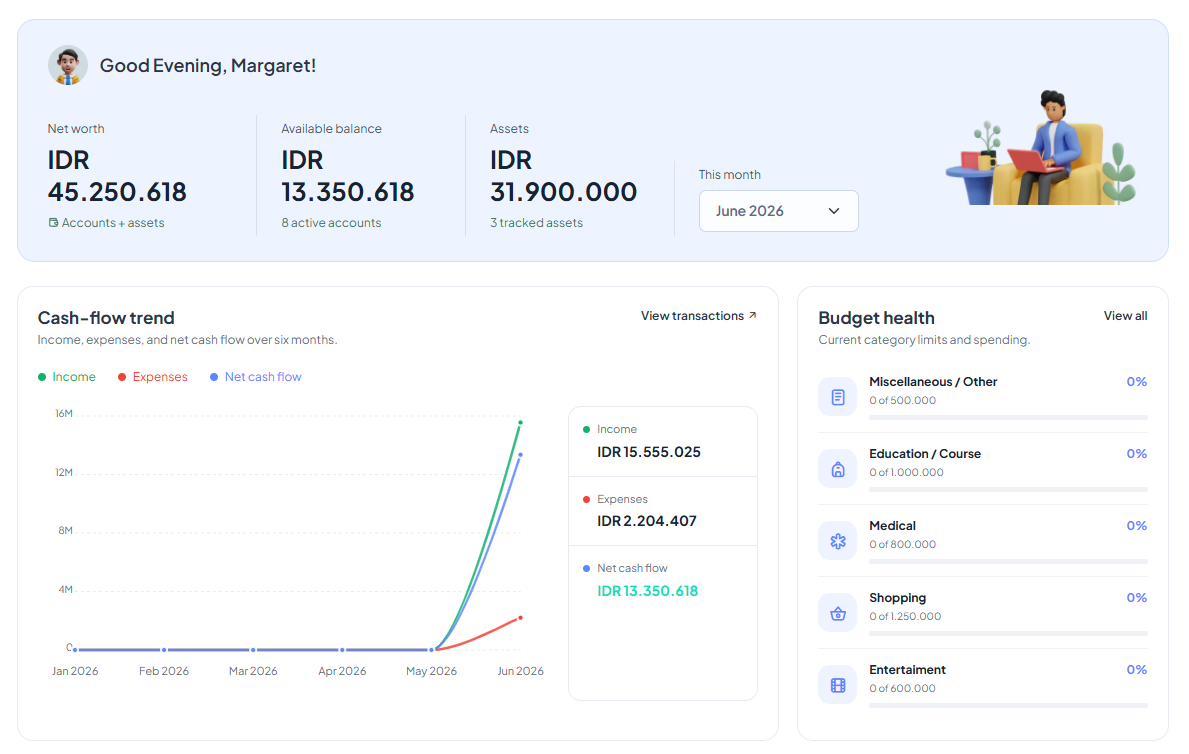
Task: Click the Net cash flow IDR 13.350.618 value
Action: [x=647, y=591]
